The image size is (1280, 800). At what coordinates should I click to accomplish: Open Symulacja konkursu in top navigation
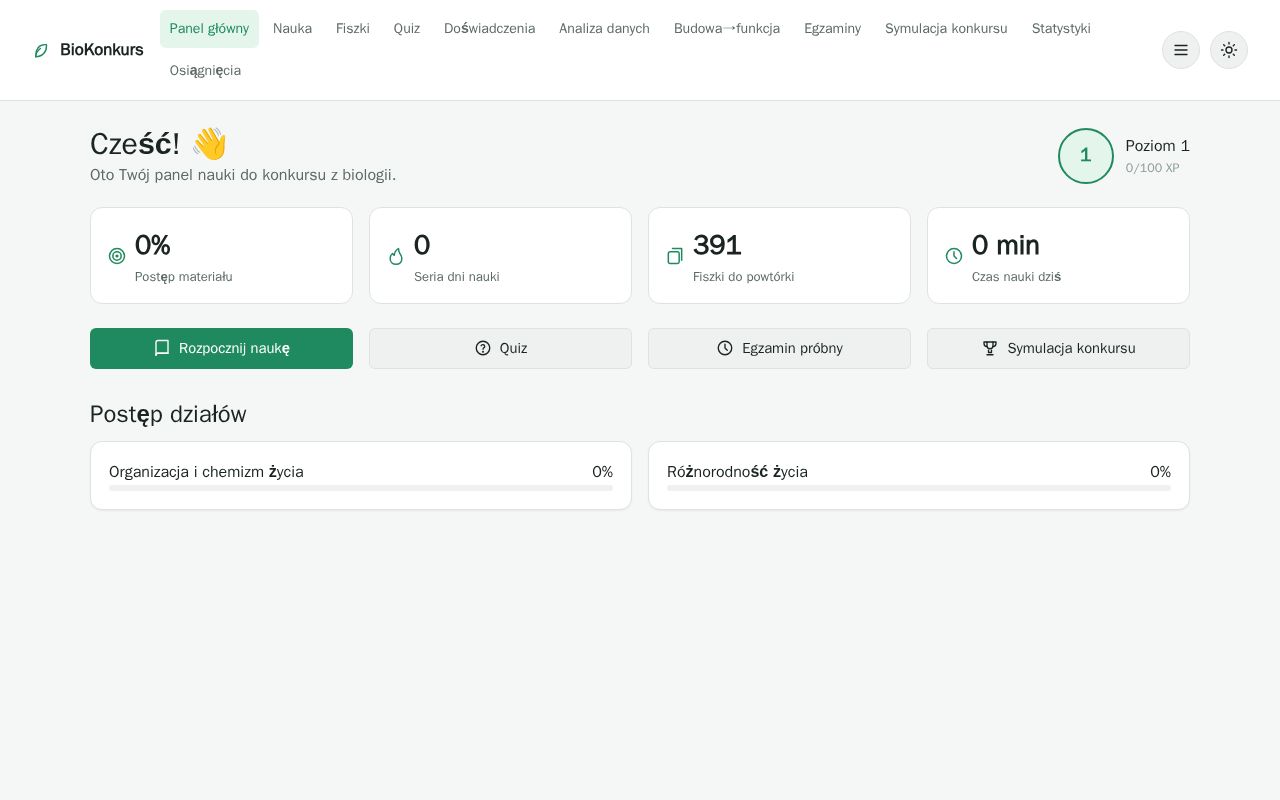tap(946, 29)
